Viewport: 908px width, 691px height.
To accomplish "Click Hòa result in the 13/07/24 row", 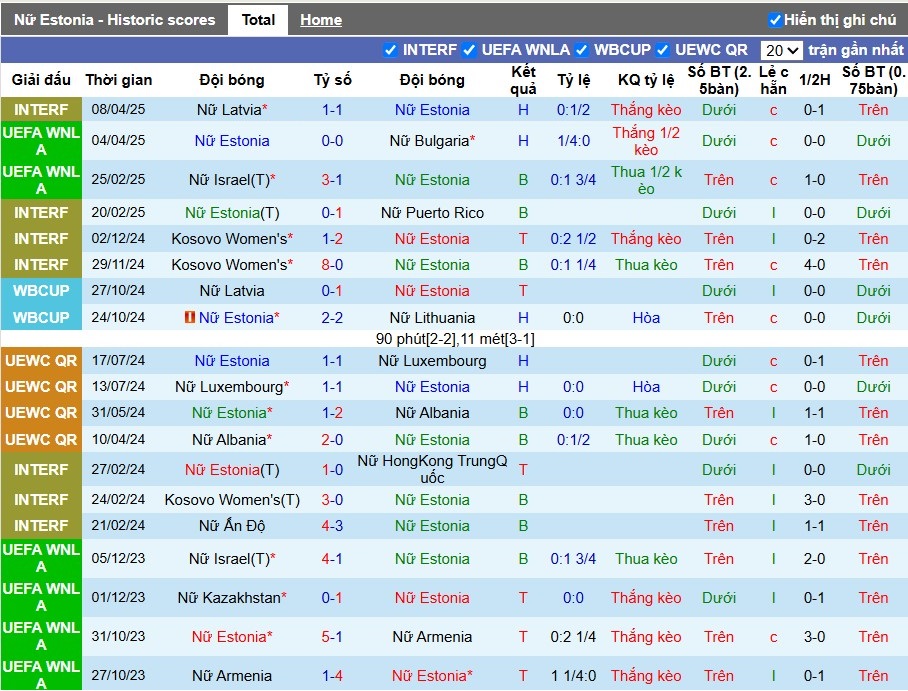I will pos(646,387).
